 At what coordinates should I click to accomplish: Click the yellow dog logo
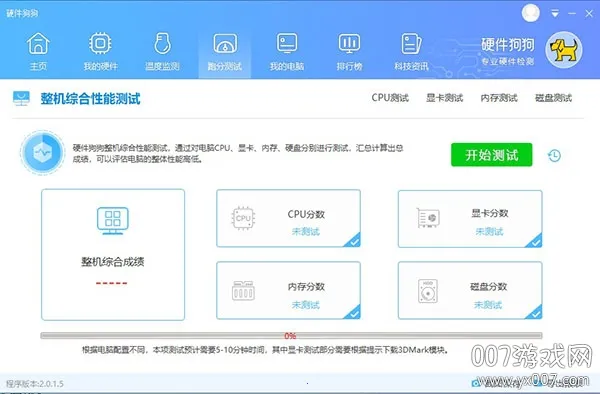click(564, 50)
